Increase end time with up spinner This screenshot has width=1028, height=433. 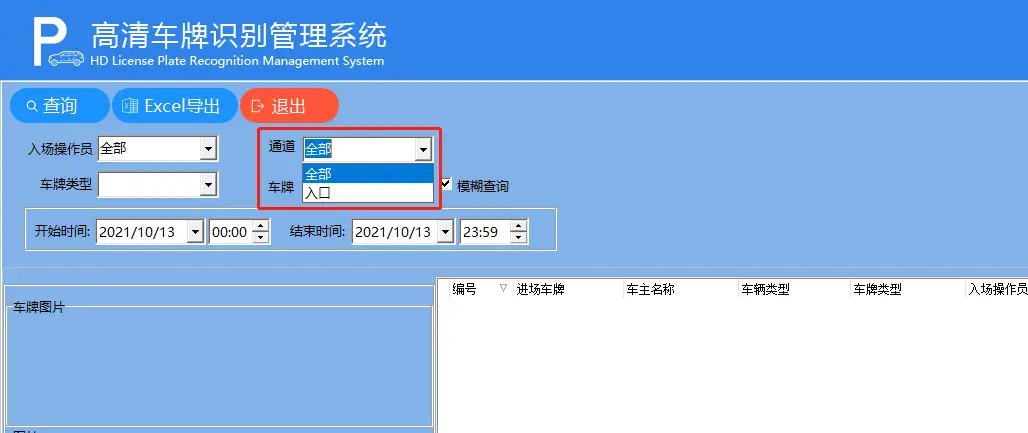tap(519, 226)
